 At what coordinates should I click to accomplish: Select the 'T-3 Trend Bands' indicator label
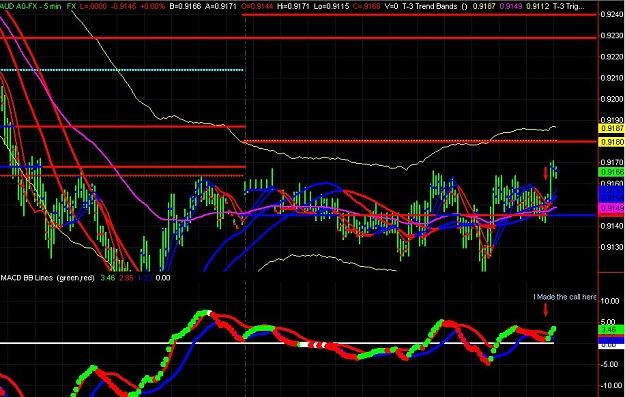430,6
